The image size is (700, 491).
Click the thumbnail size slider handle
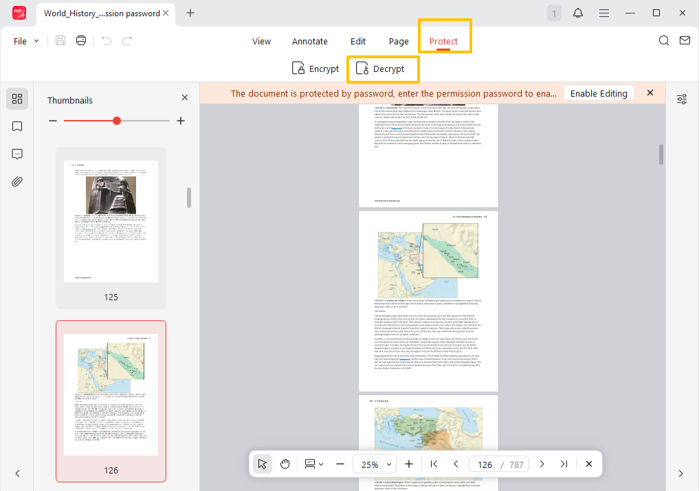[117, 121]
